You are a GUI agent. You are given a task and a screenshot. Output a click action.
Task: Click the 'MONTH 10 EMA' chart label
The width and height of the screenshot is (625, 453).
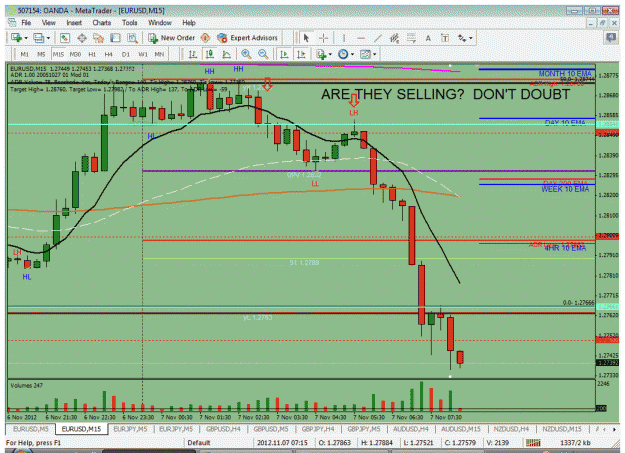coord(565,74)
